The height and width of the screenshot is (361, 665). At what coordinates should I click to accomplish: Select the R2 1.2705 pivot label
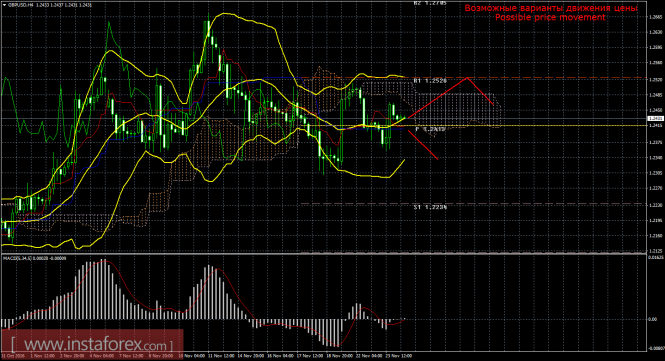(x=430, y=3)
